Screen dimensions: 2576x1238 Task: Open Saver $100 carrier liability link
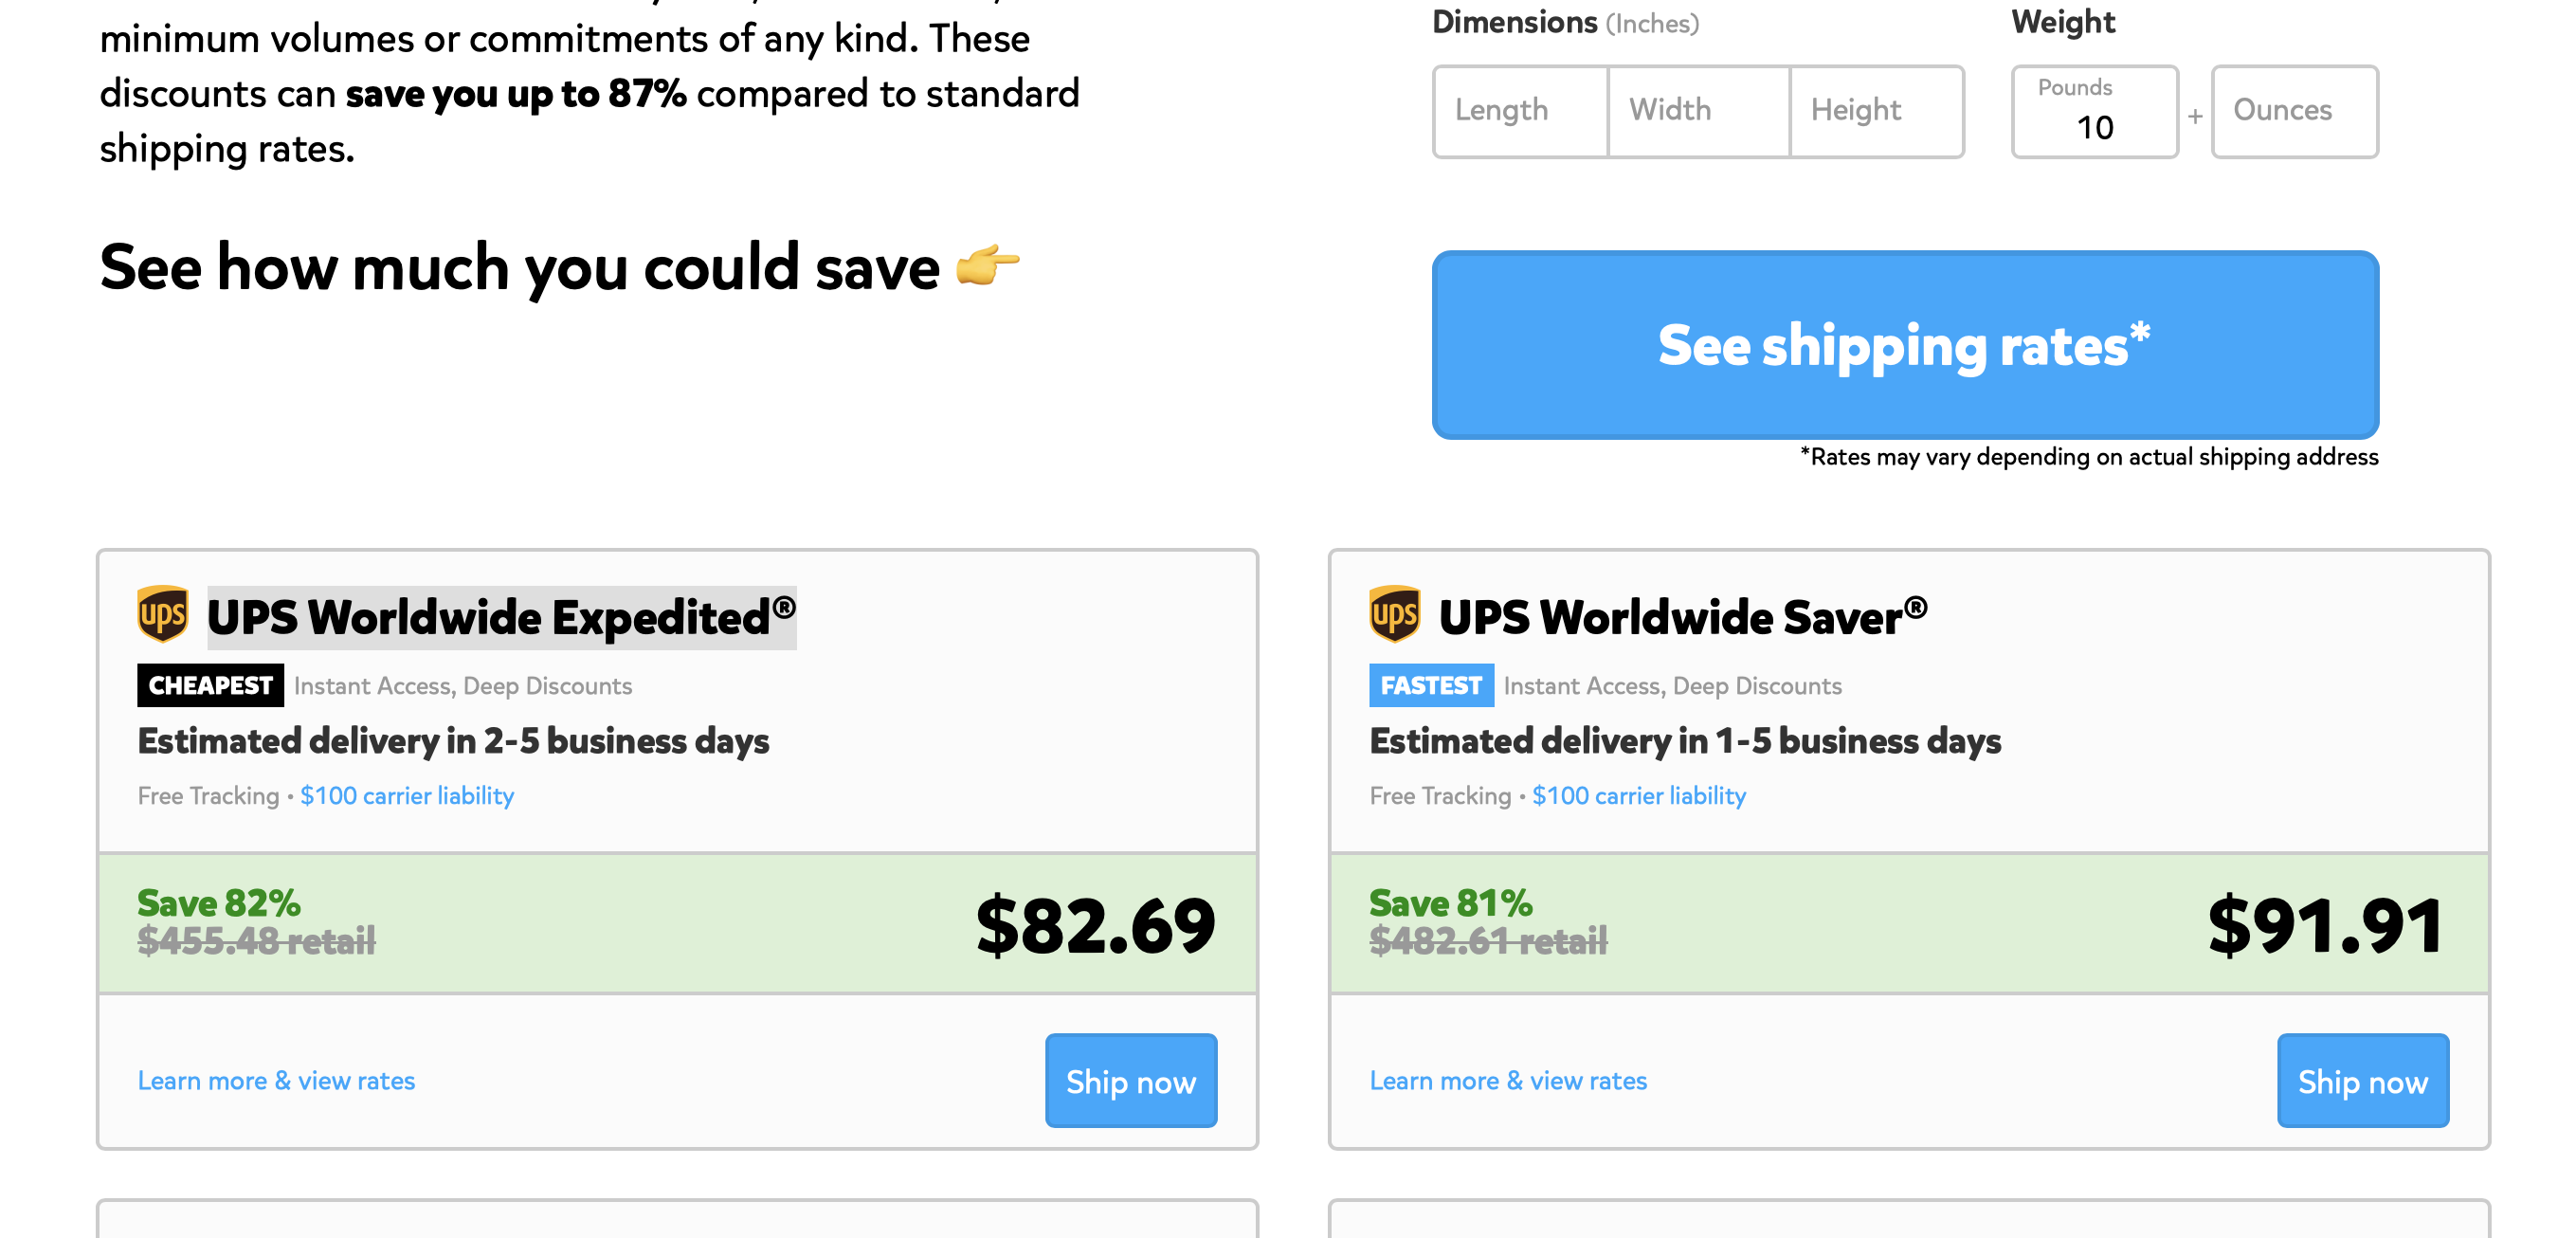[1639, 796]
